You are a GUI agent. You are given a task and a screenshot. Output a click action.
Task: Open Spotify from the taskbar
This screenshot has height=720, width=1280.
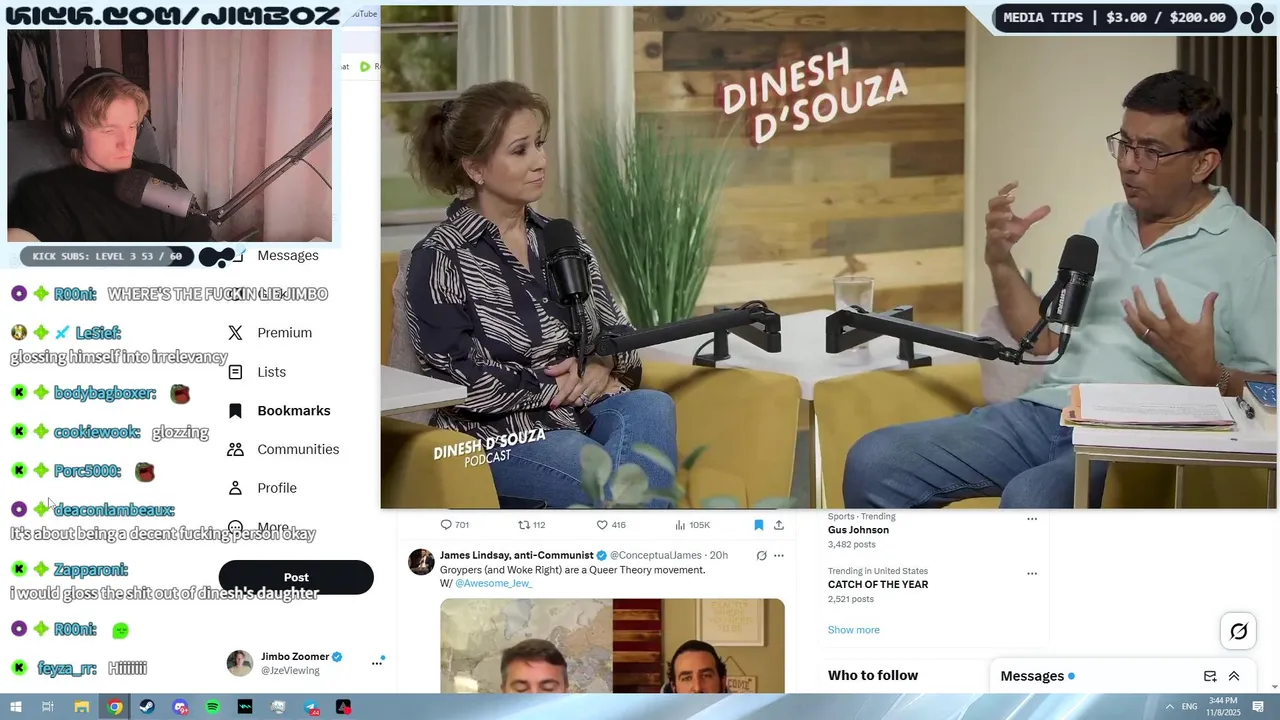tap(212, 707)
